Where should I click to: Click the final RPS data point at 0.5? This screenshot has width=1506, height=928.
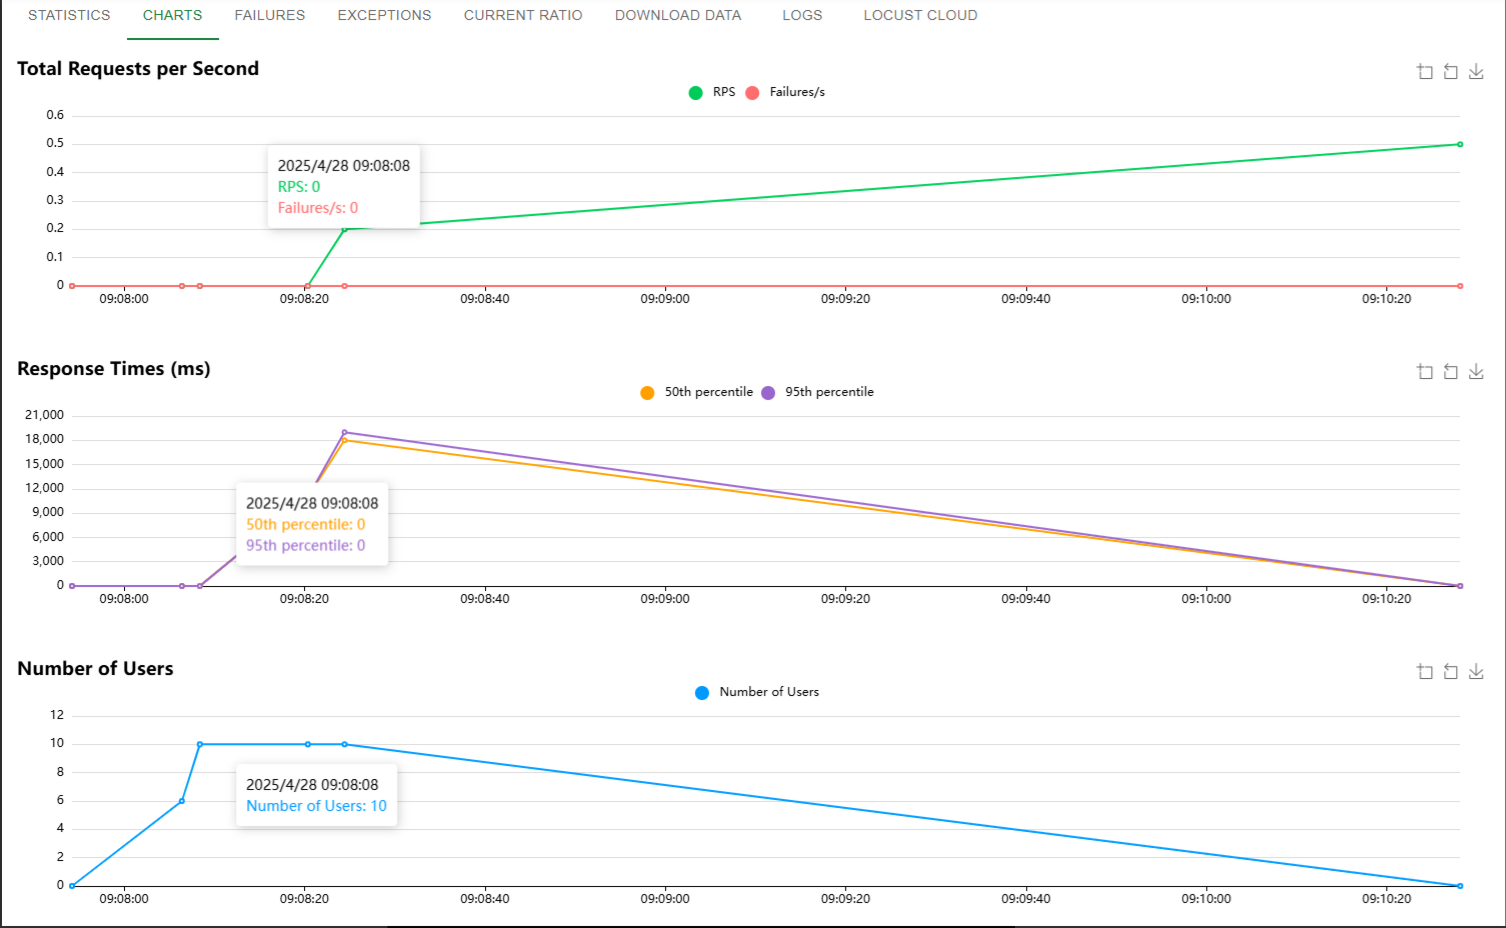[1460, 144]
